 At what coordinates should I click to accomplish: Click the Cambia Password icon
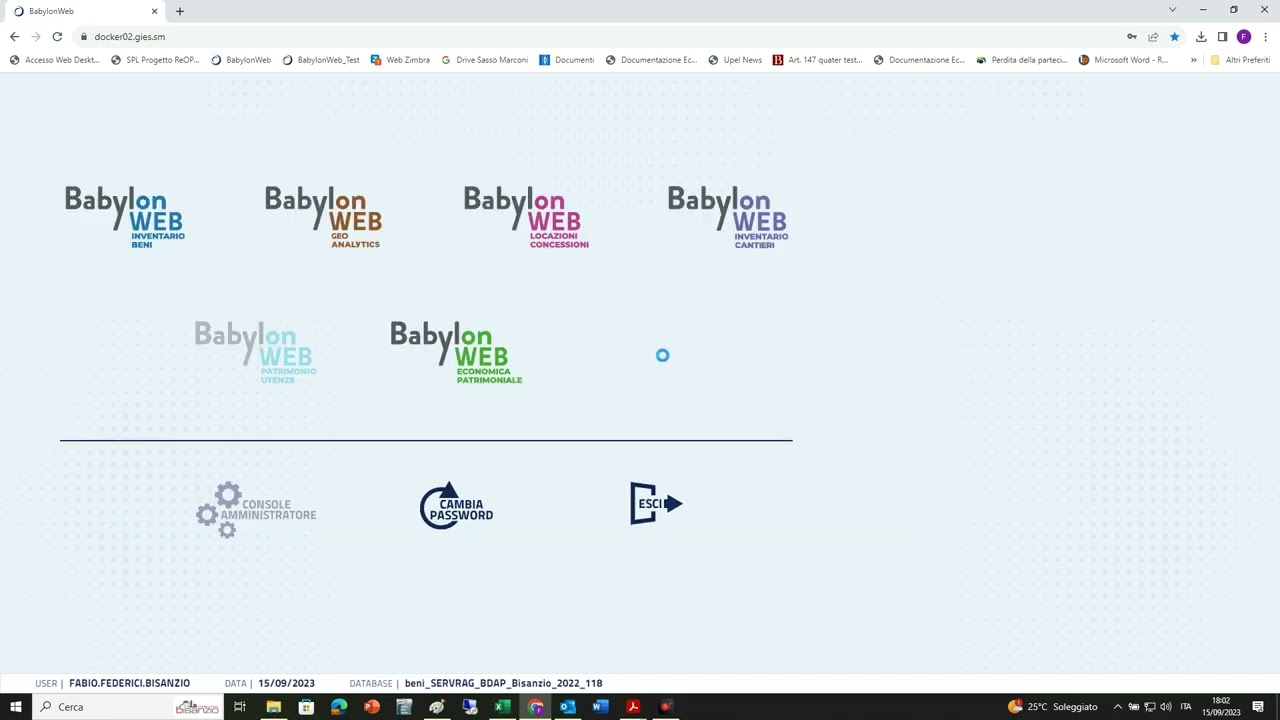click(x=456, y=506)
